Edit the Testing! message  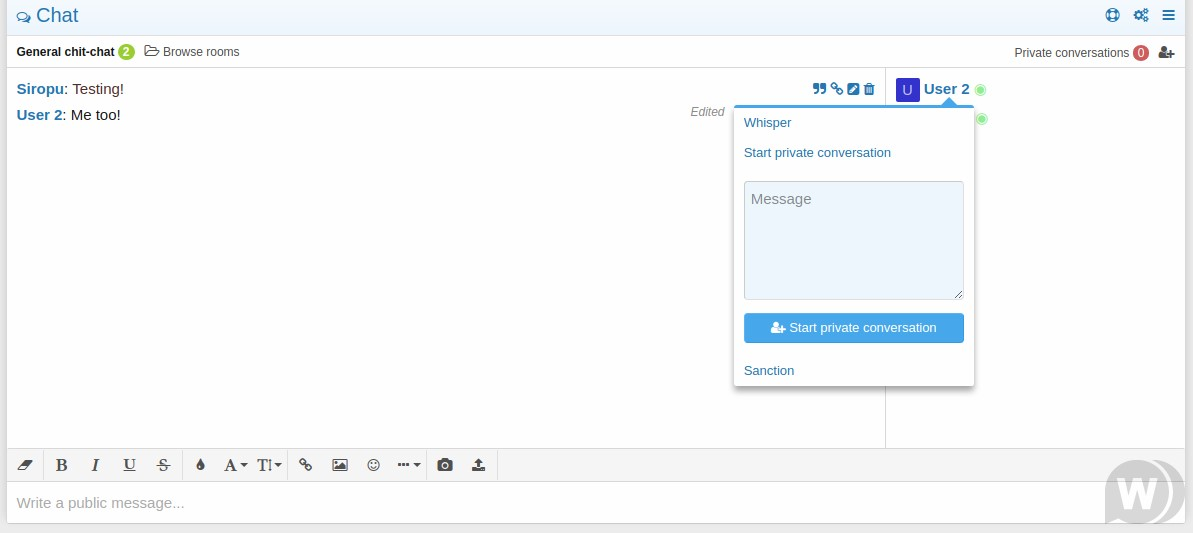853,89
